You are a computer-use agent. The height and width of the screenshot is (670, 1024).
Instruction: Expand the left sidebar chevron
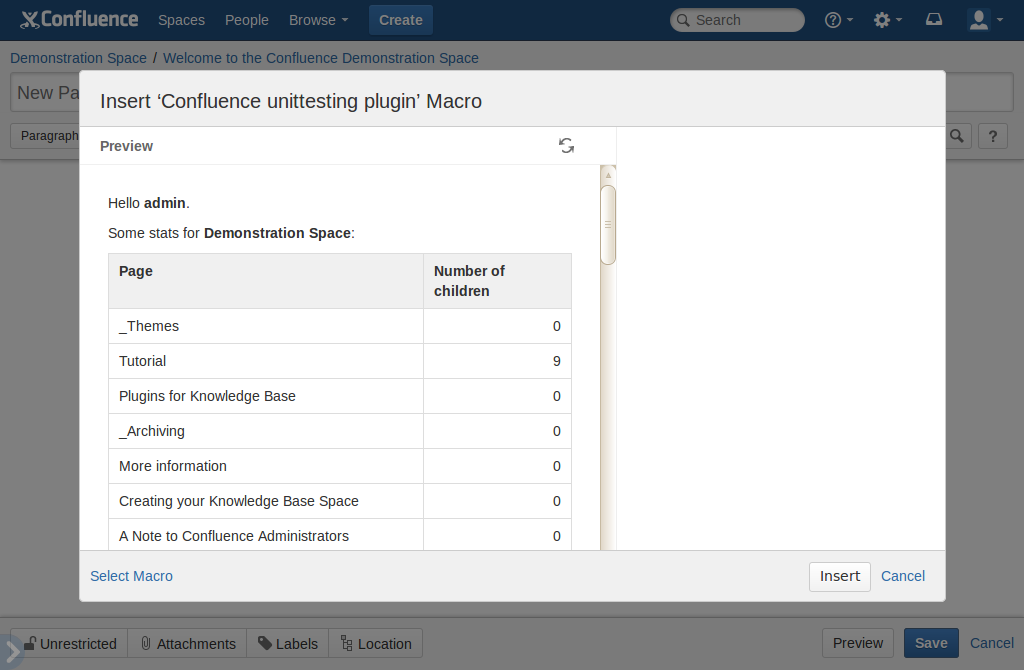(x=12, y=652)
